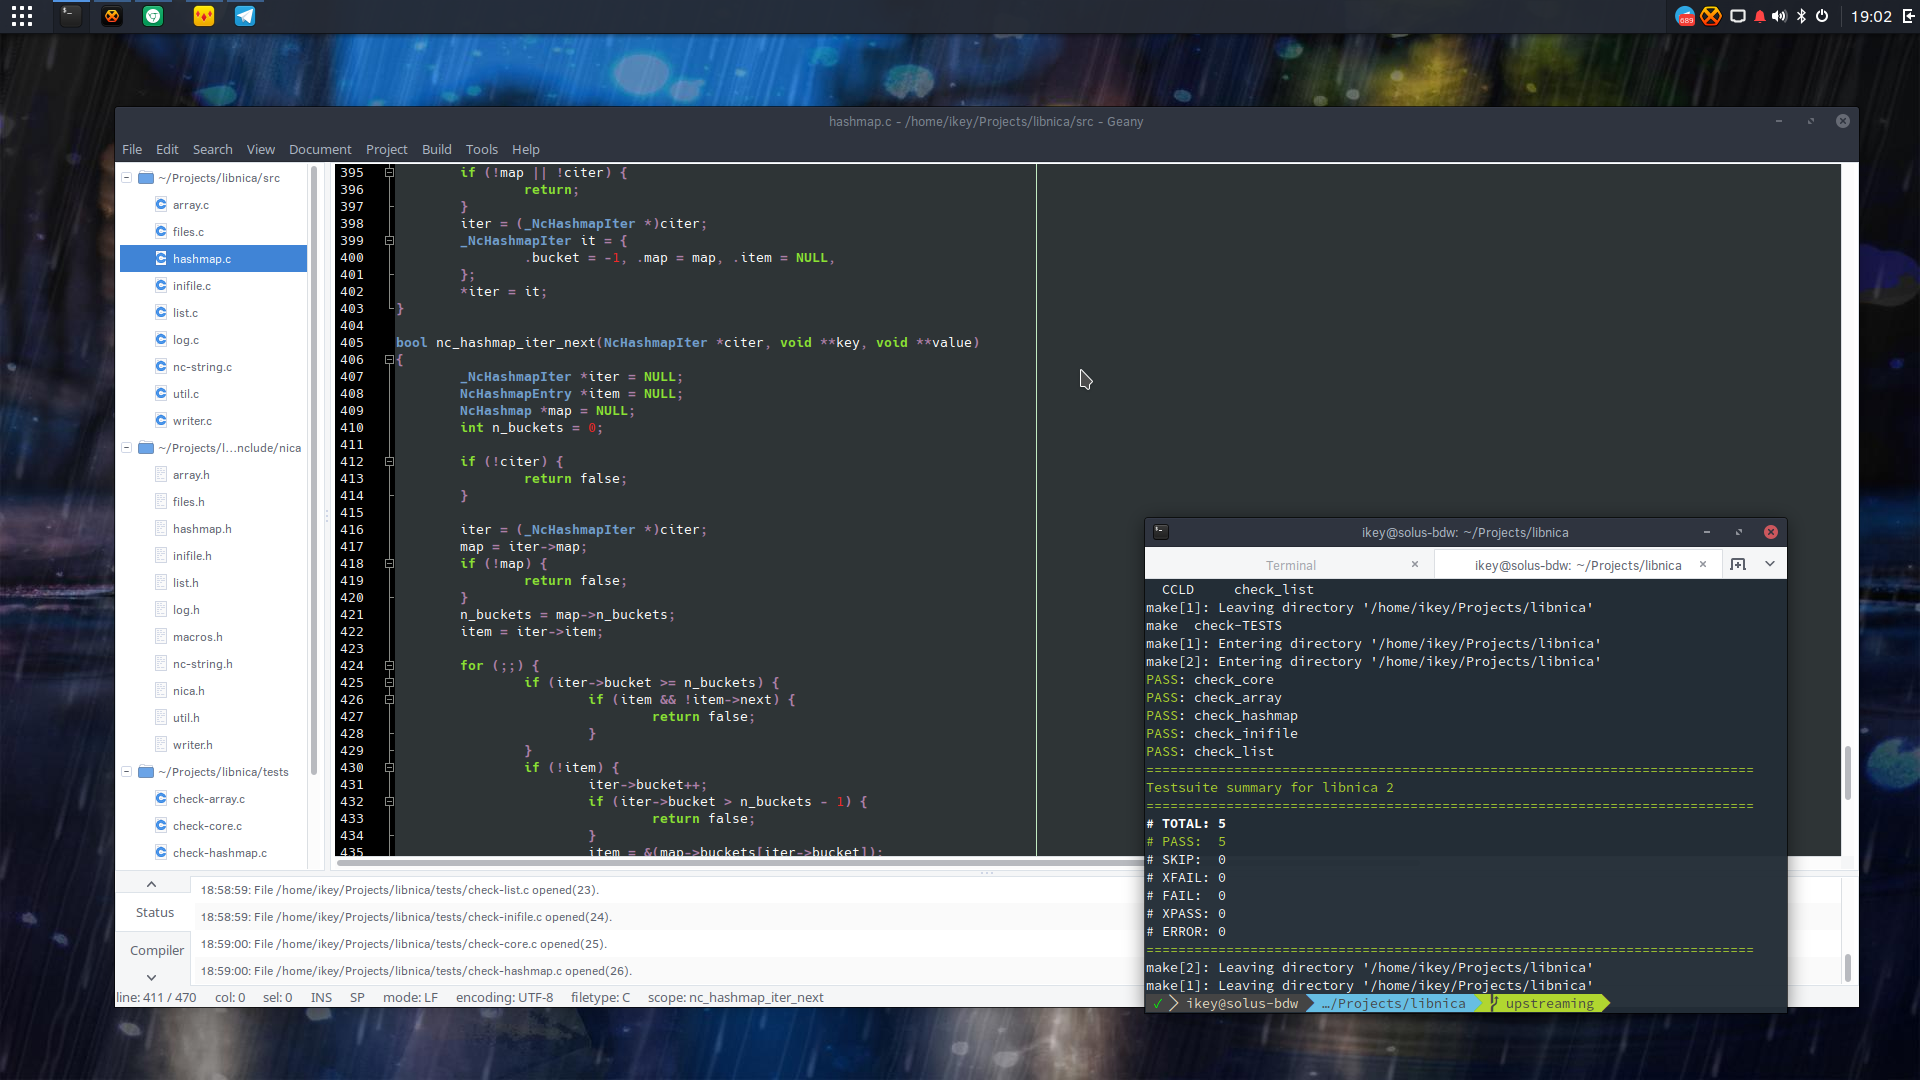The height and width of the screenshot is (1080, 1920).
Task: Toggle the code fold at line 430
Action: (389, 768)
